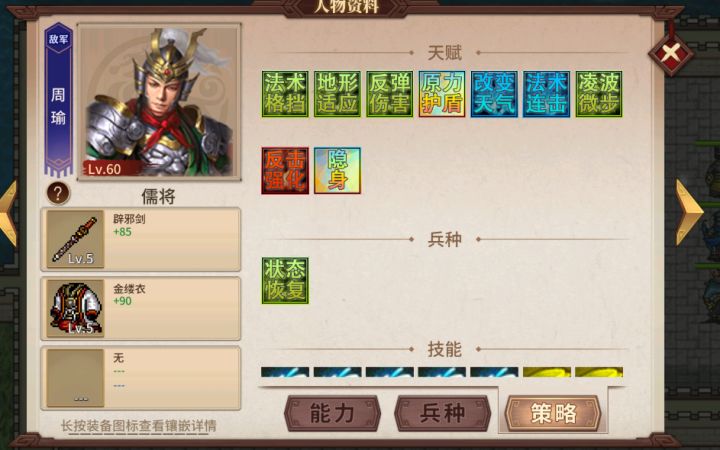The width and height of the screenshot is (720, 450).
Task: Select the 改变天气 talent icon
Action: click(x=494, y=94)
